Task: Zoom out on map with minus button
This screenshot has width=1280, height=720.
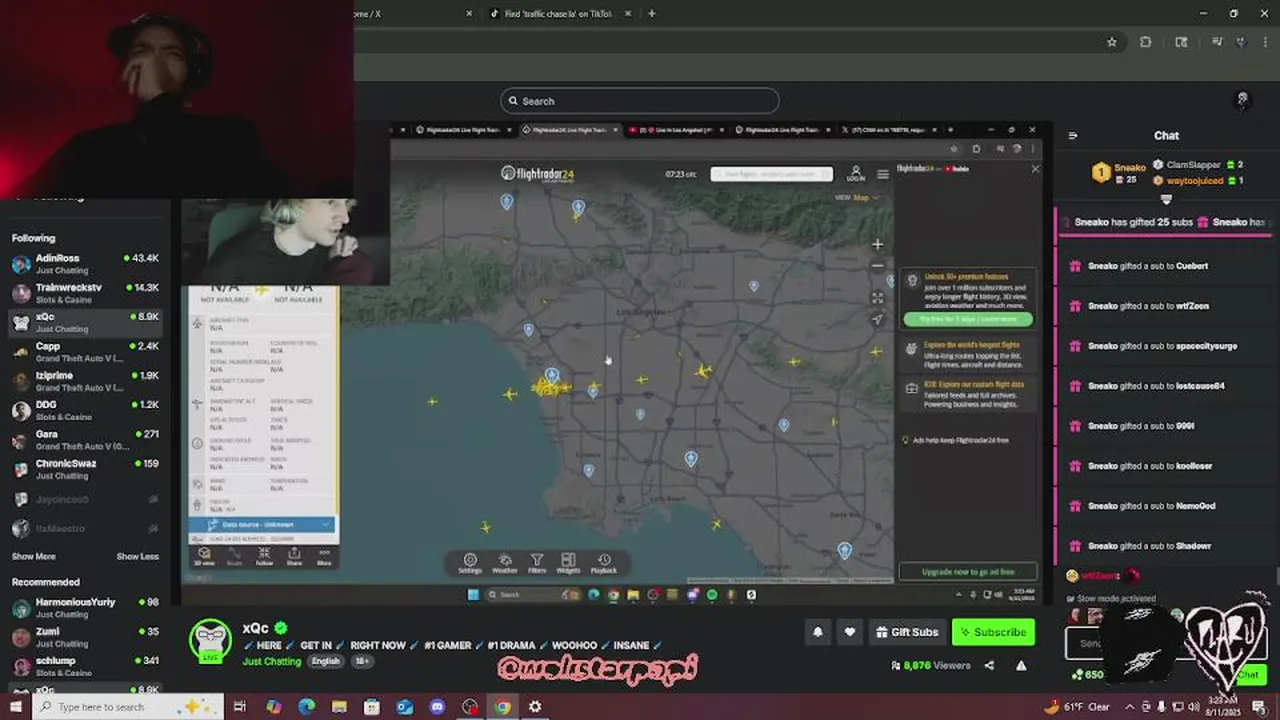Action: point(877,266)
